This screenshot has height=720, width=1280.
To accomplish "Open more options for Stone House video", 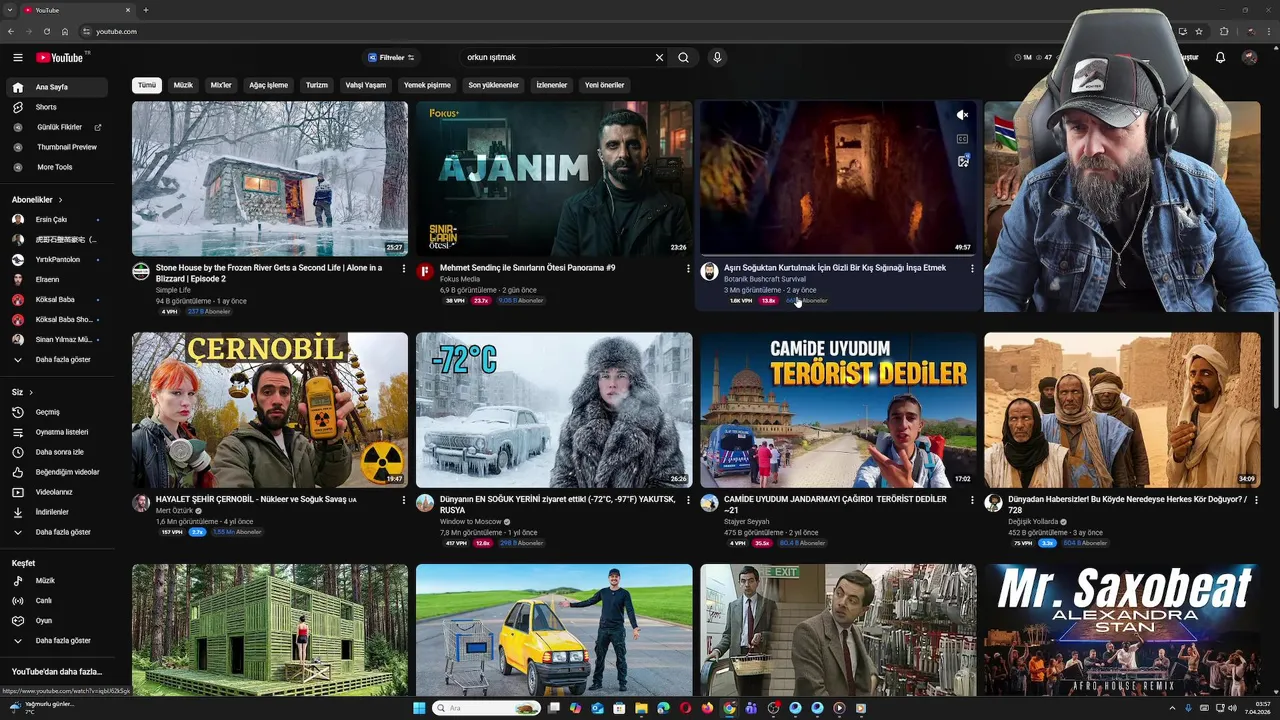I will (404, 268).
